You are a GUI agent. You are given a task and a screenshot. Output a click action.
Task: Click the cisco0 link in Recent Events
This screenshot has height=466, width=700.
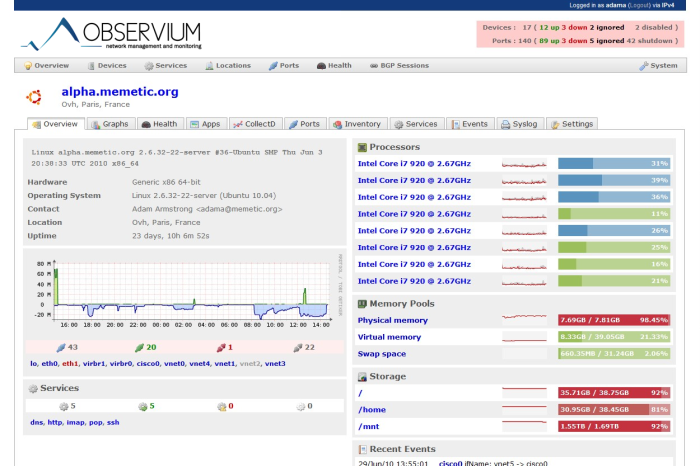450,463
